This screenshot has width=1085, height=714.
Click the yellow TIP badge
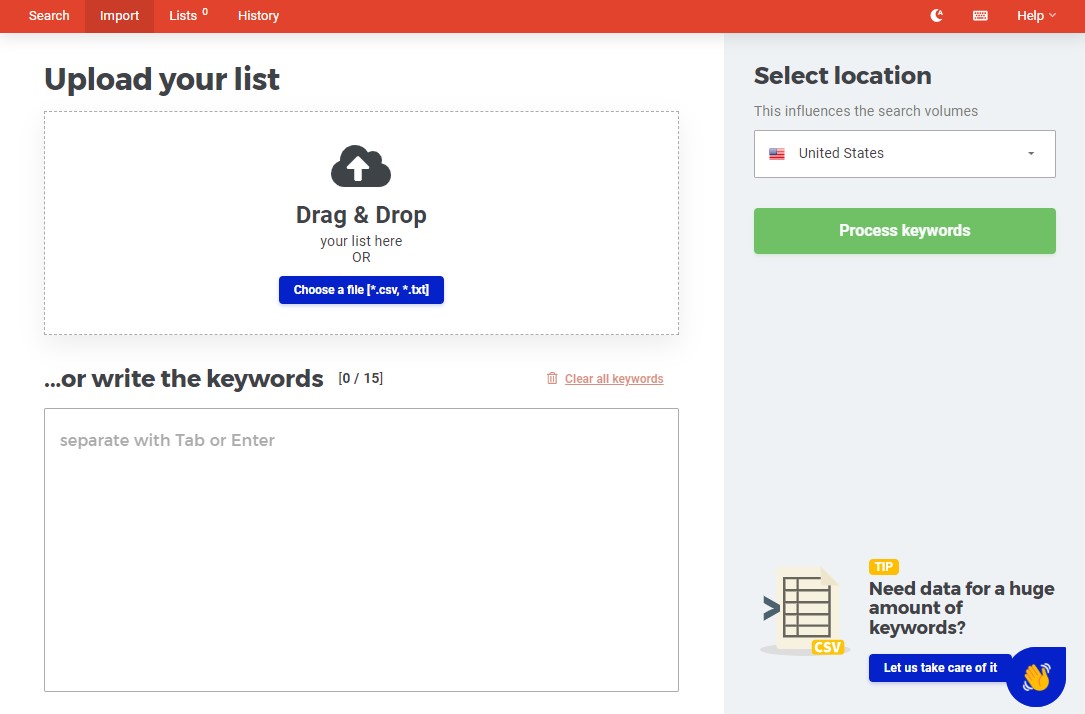point(884,567)
